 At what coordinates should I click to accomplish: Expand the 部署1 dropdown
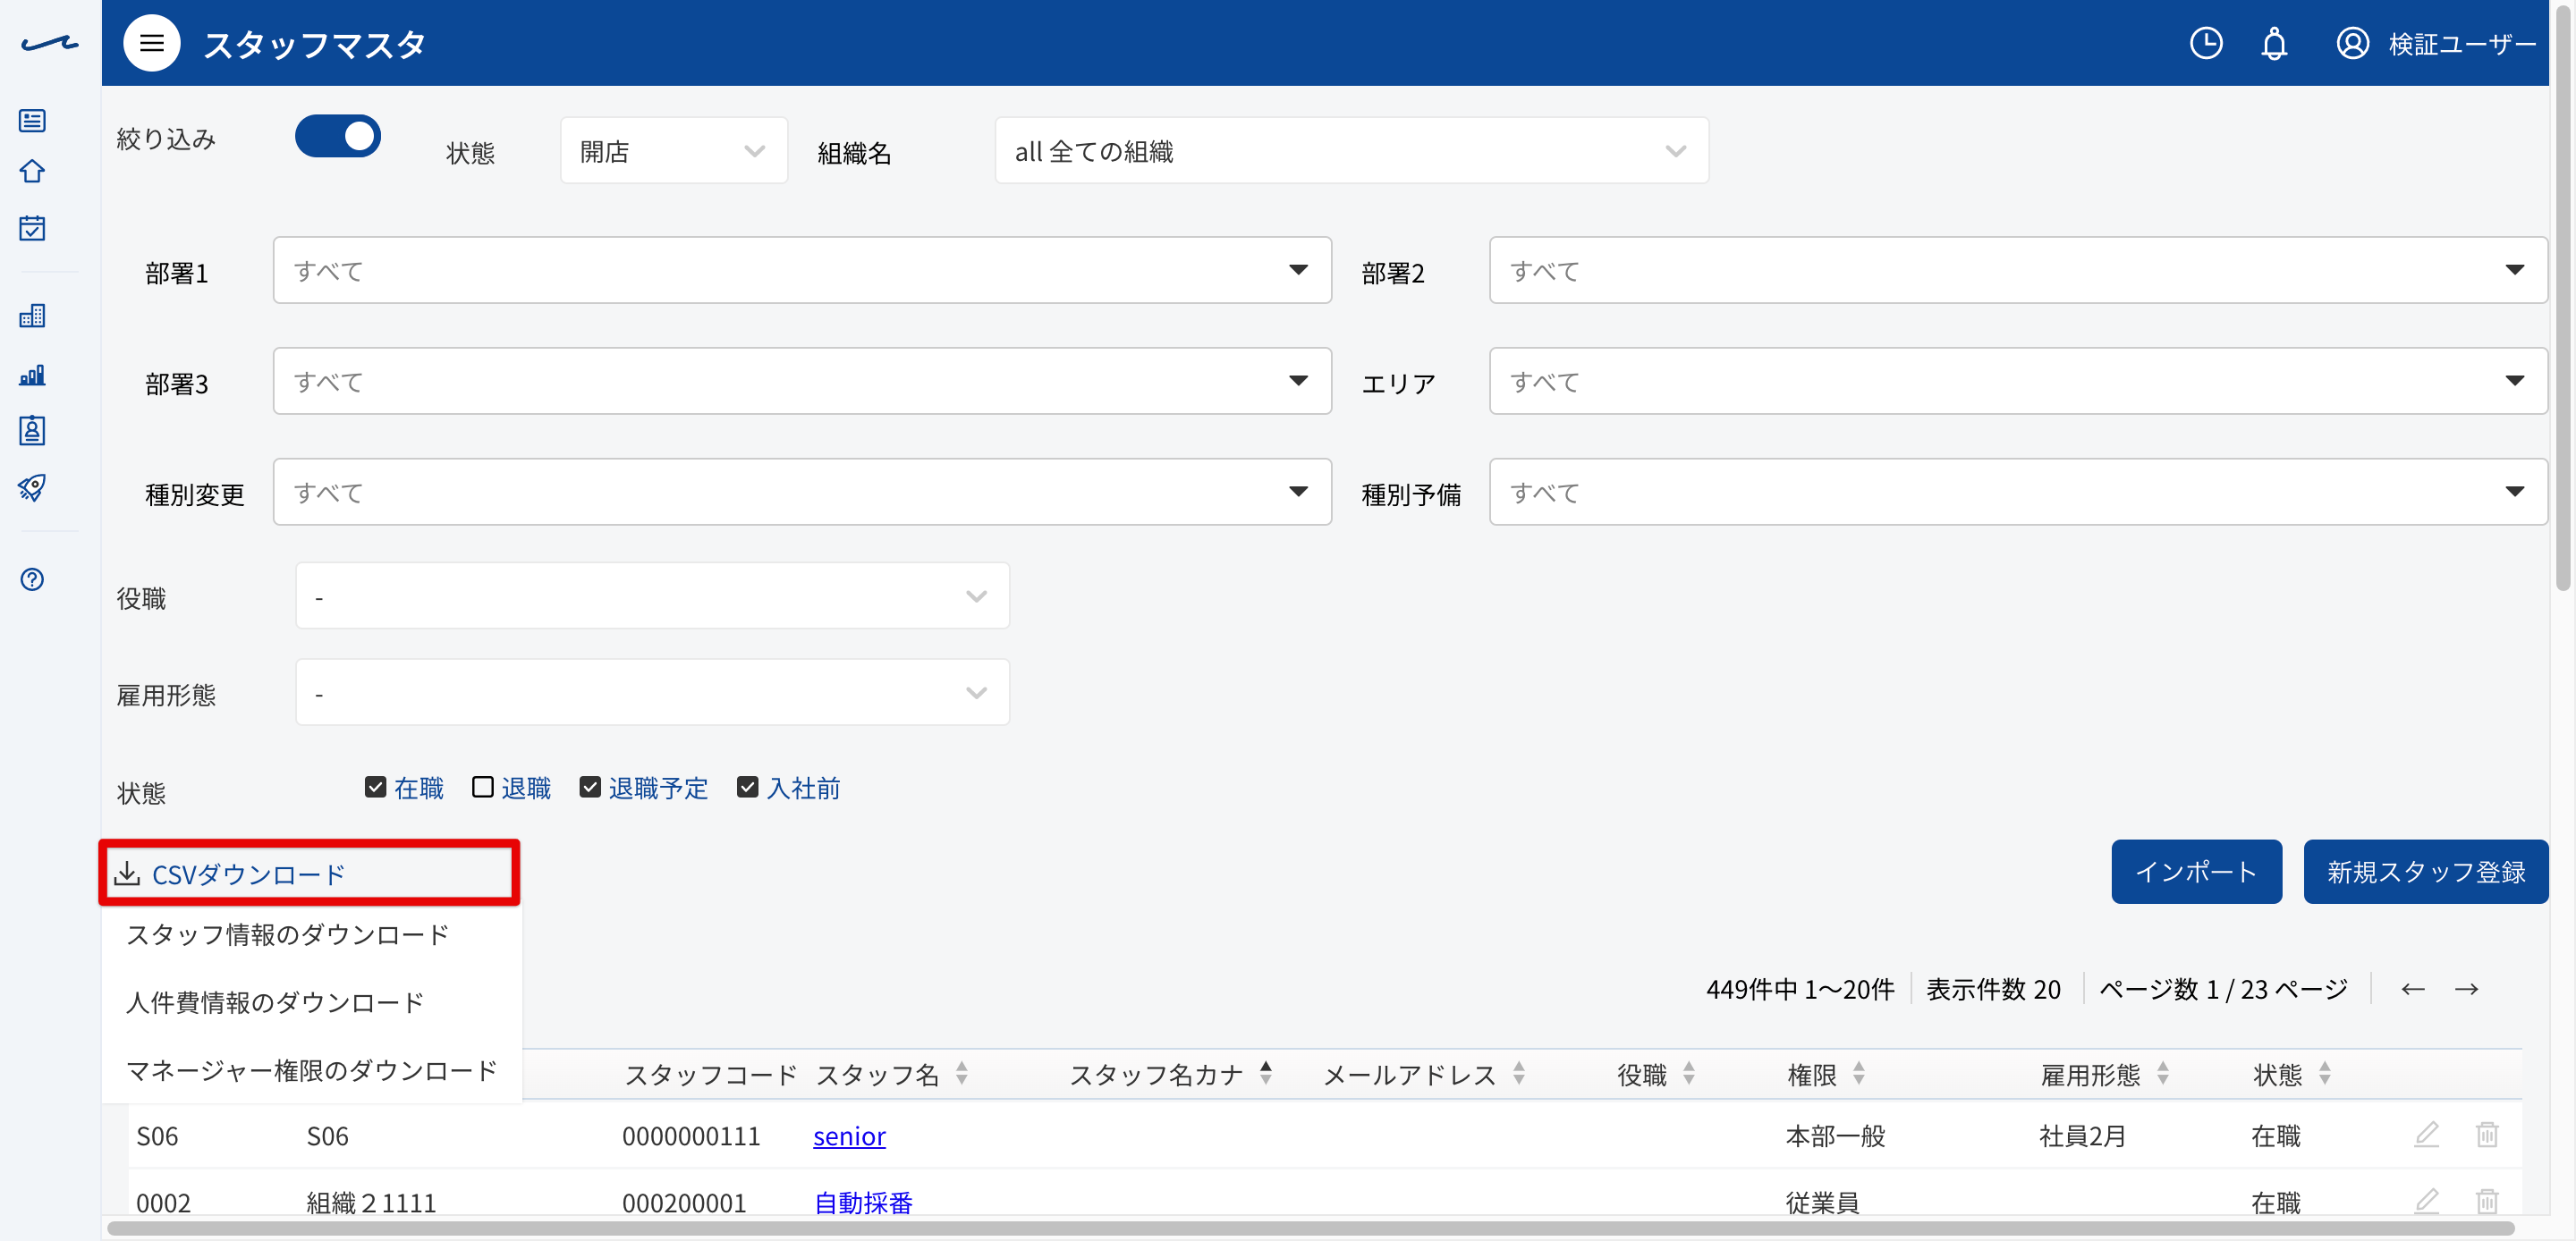pos(802,270)
